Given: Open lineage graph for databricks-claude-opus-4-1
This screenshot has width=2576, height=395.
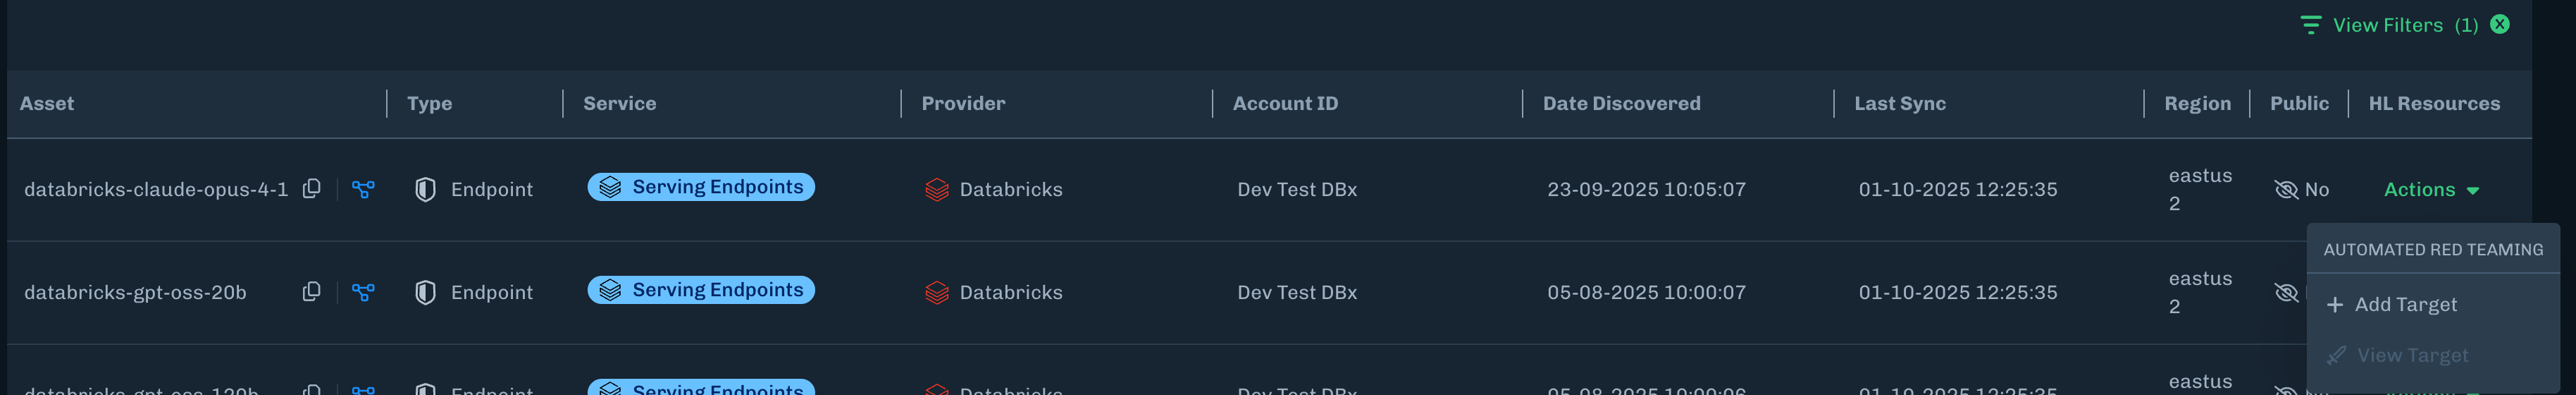Looking at the screenshot, I should coord(363,189).
